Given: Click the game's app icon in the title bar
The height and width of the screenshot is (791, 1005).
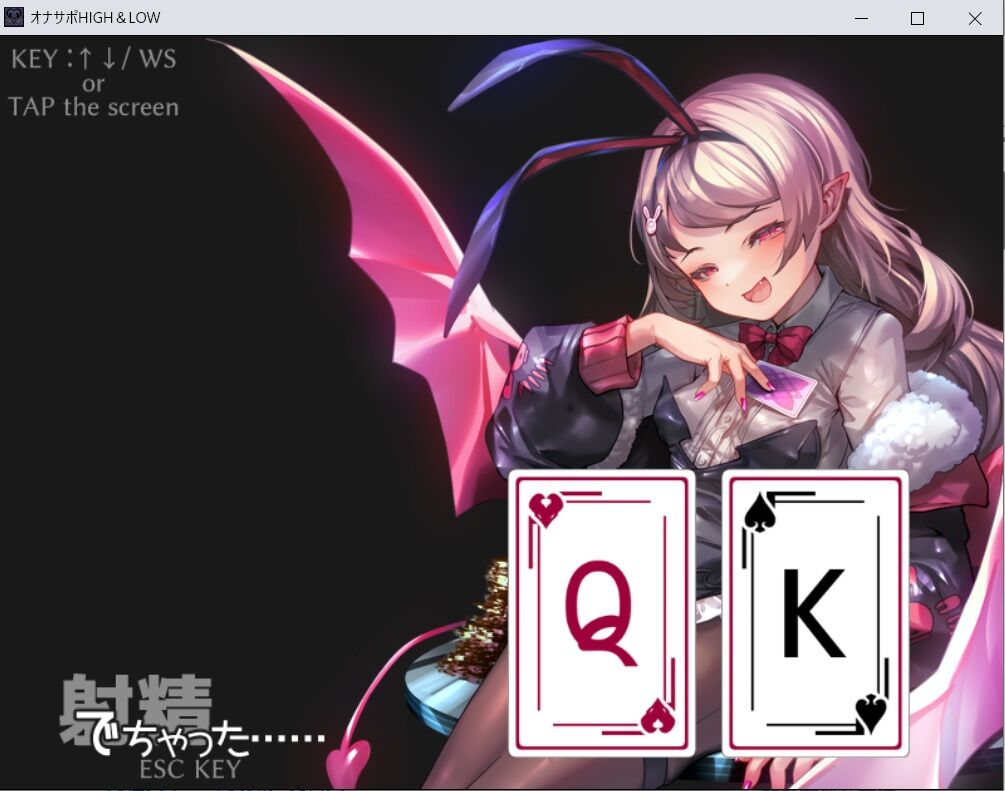Looking at the screenshot, I should pyautogui.click(x=14, y=17).
